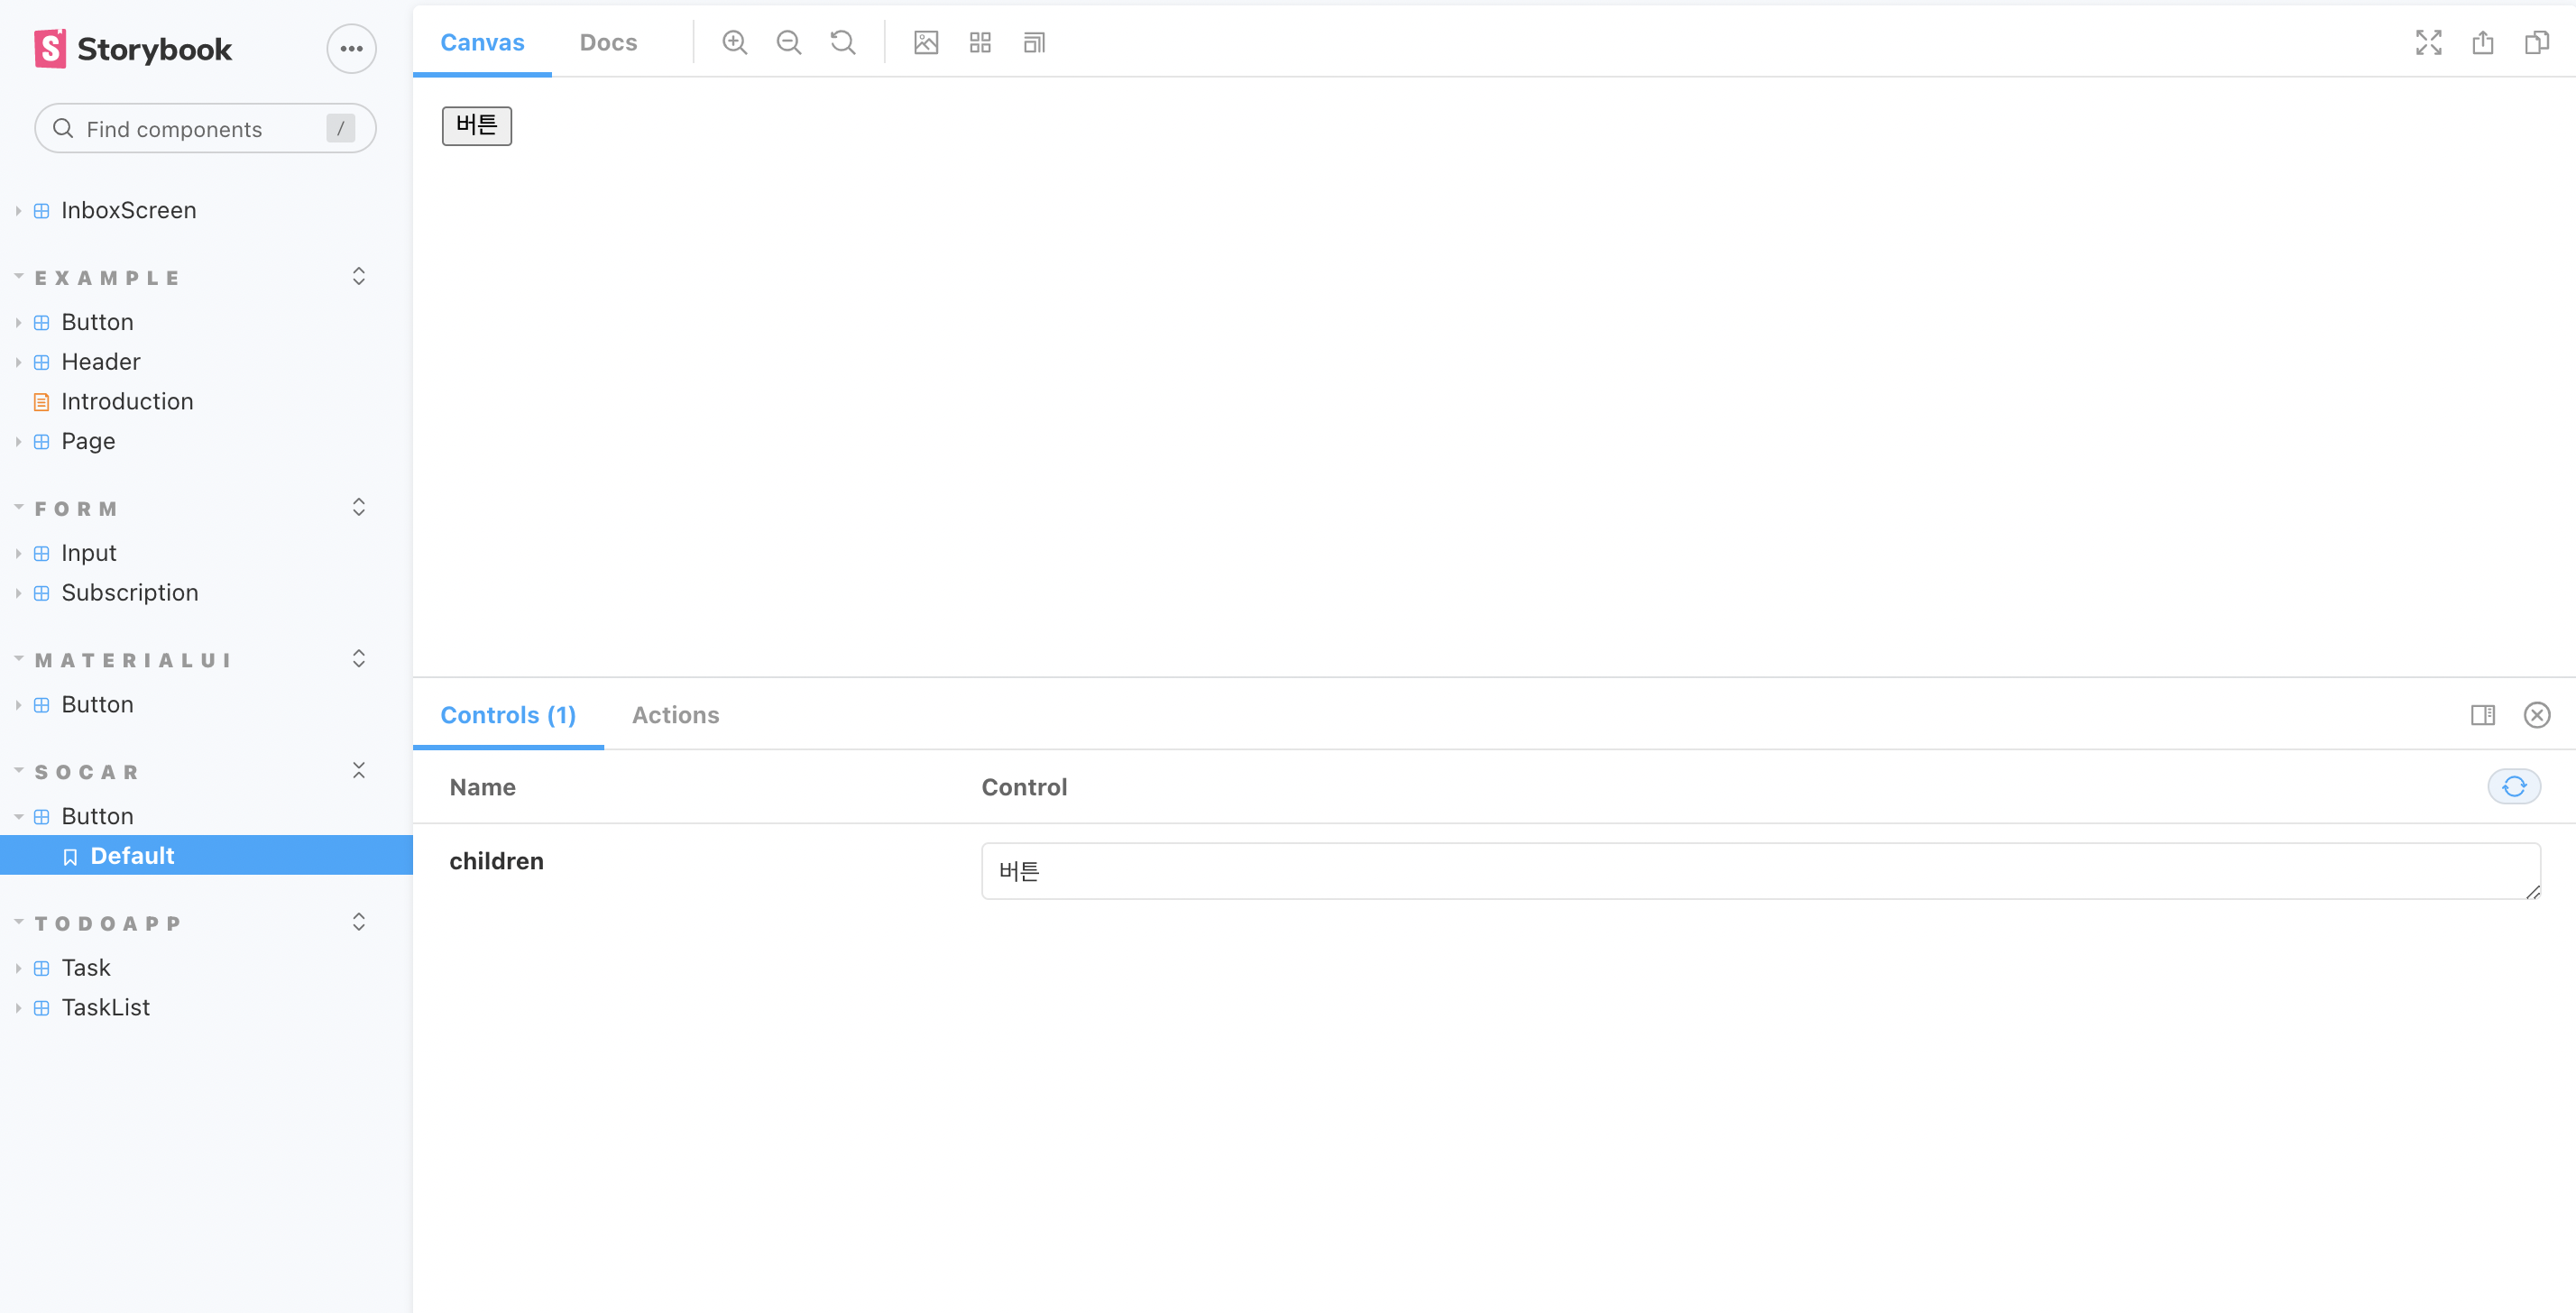This screenshot has width=2576, height=1313.
Task: Expand the Task component
Action: 86,968
